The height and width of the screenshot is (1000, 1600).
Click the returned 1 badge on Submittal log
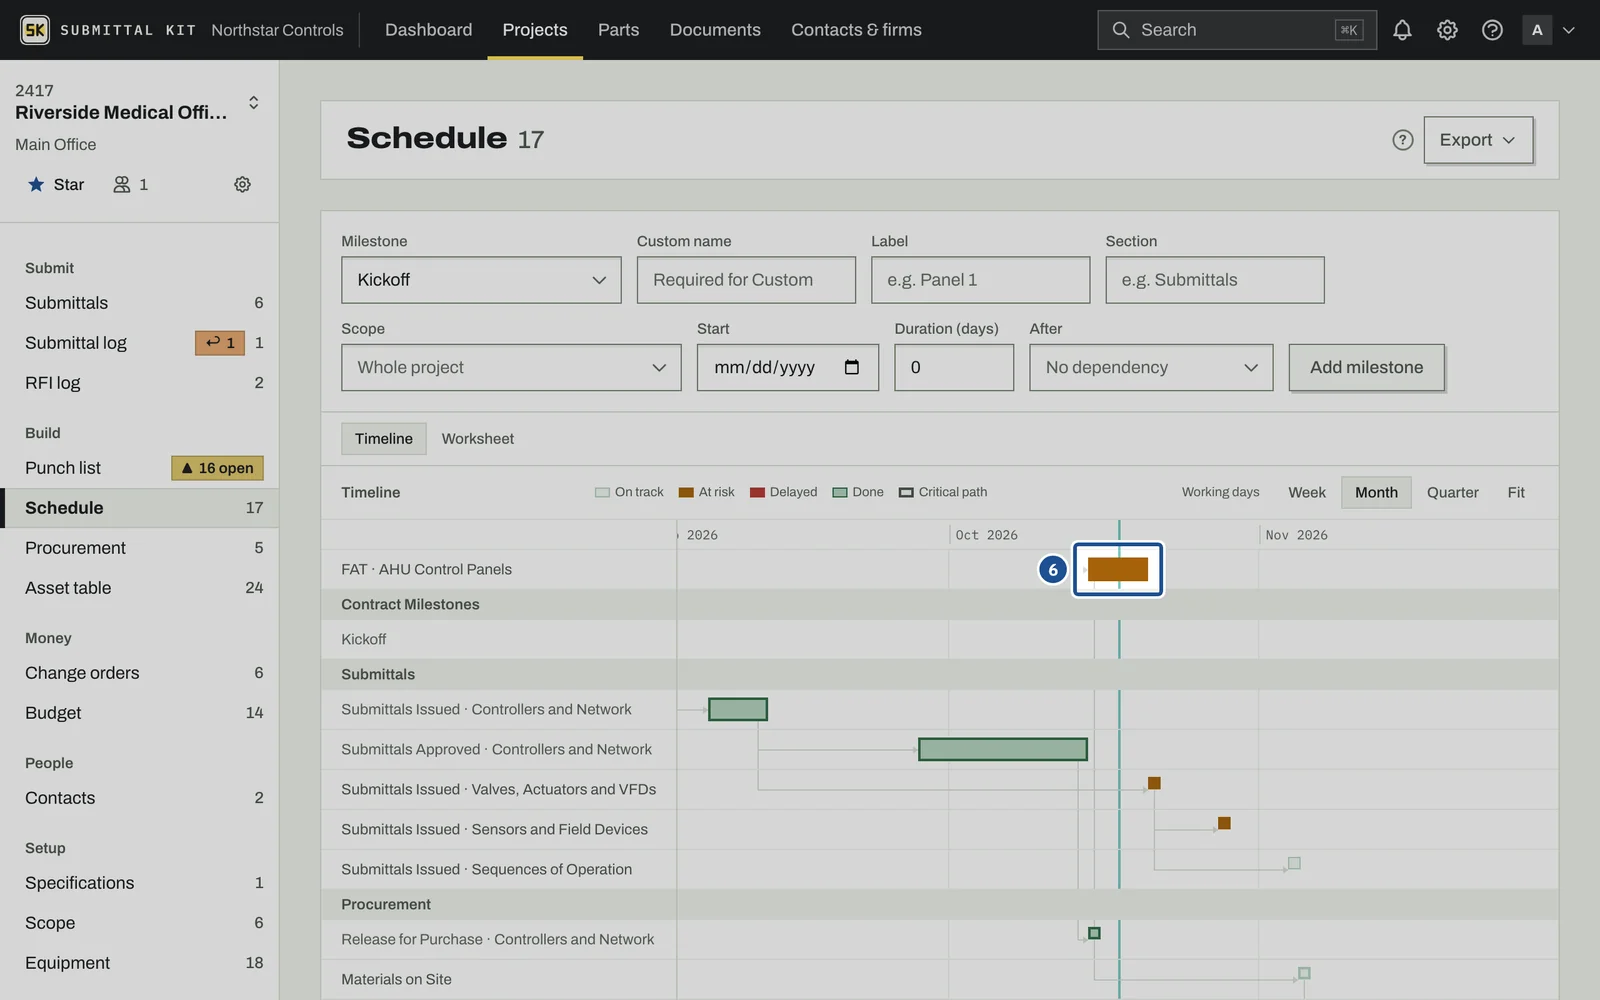220,343
